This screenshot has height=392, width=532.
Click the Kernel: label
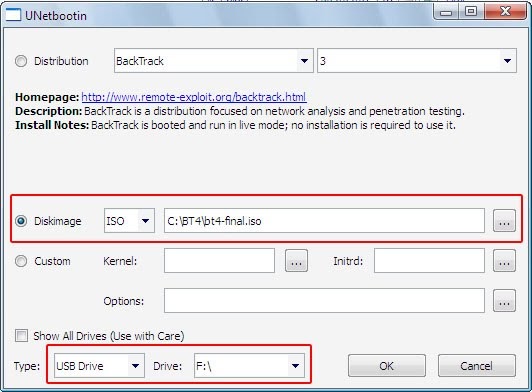point(120,261)
